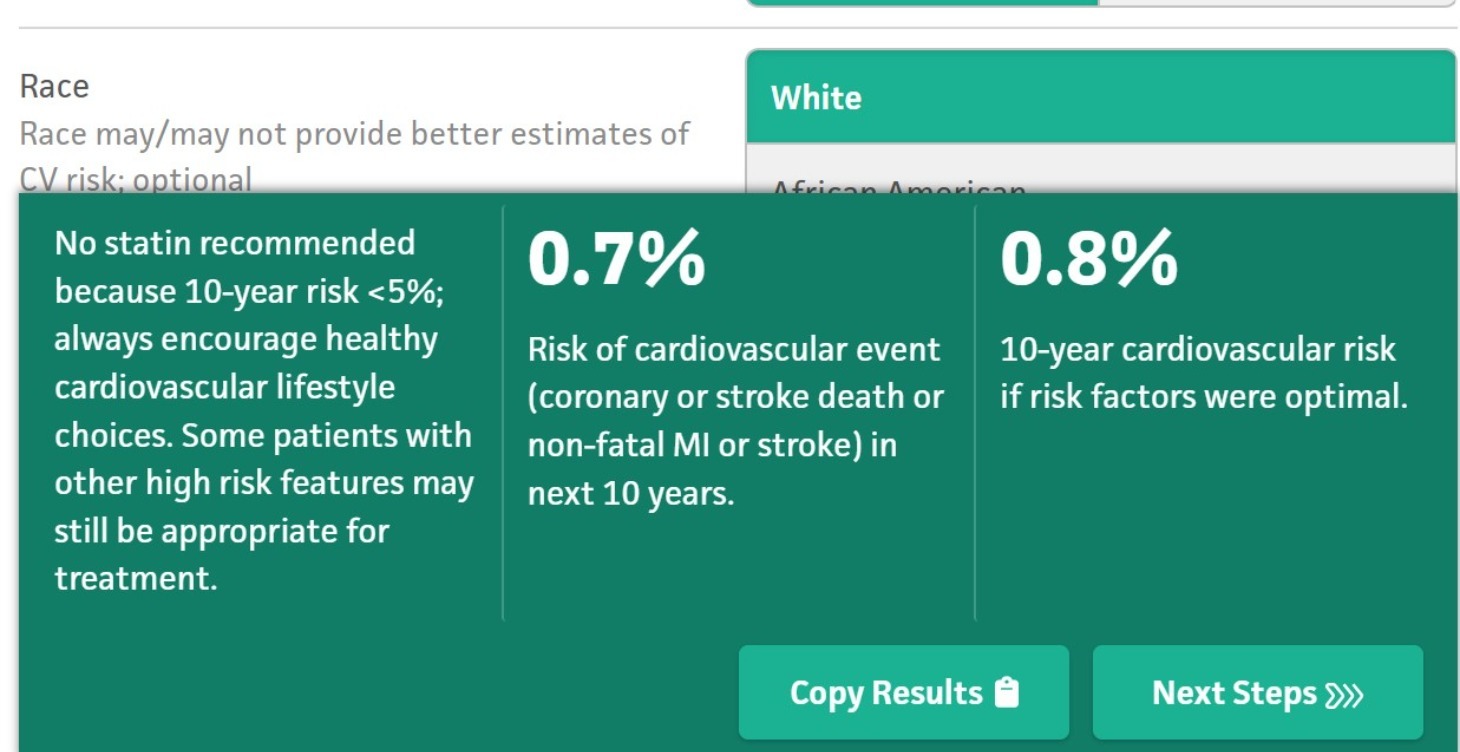Viewport: 1460px width, 752px height.
Task: Click the 0.8% optimal risk value
Action: click(1088, 259)
